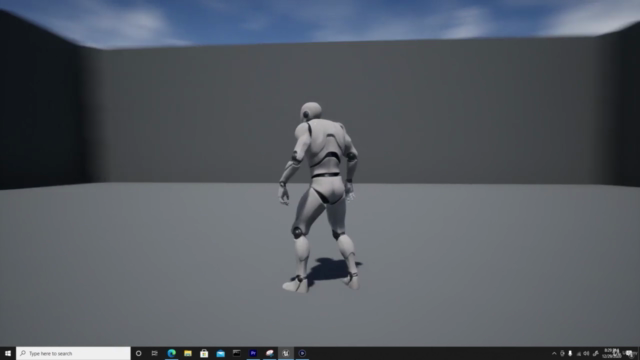The image size is (640, 360).
Task: Launch Microsoft Edge from the taskbar
Action: coord(171,353)
